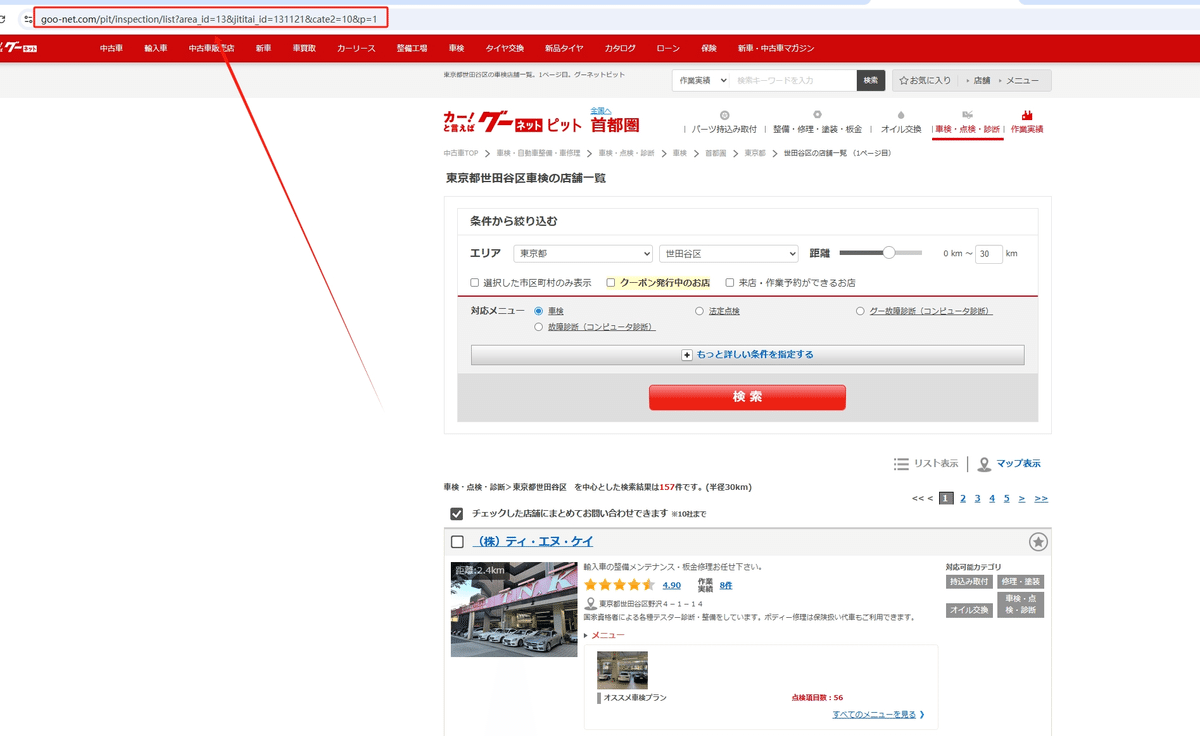Open 中古車 in the red nav bar

(x=111, y=48)
